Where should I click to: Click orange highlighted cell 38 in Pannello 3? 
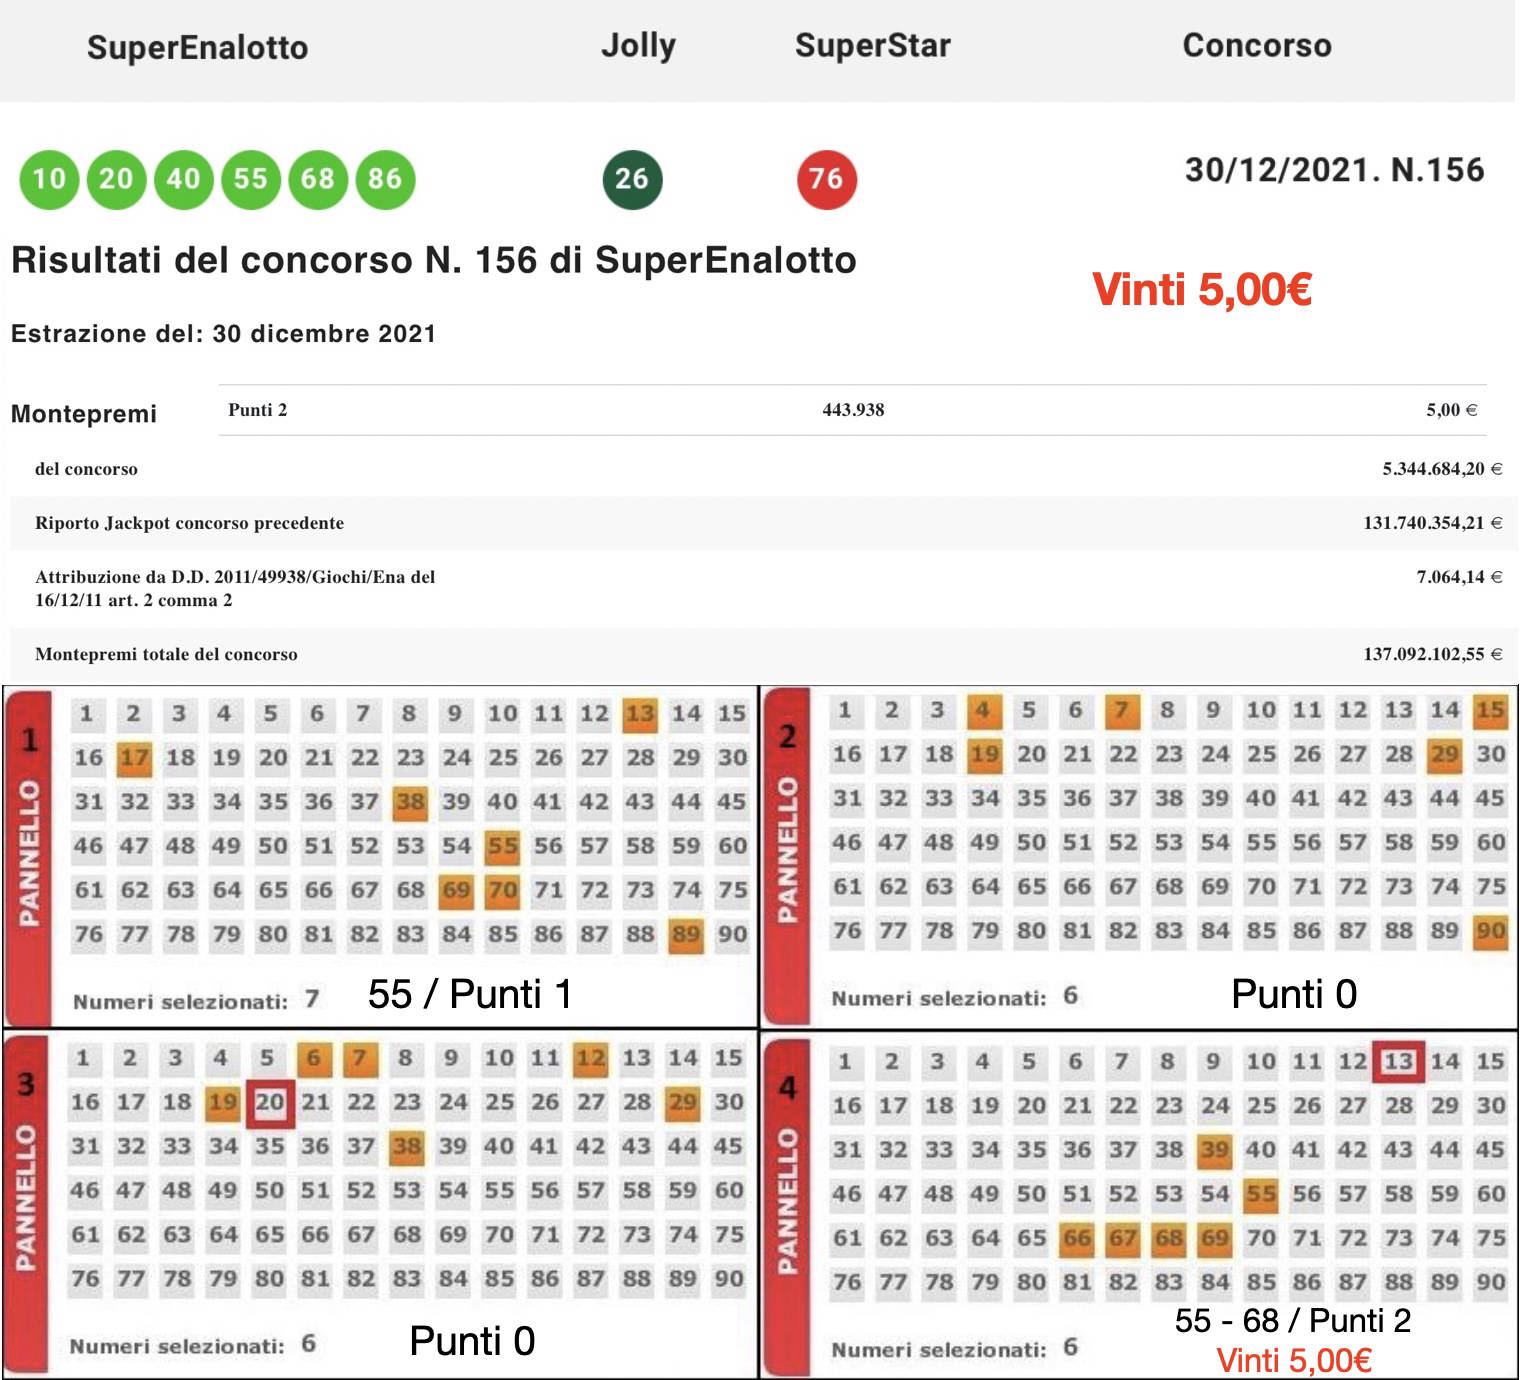click(406, 1146)
